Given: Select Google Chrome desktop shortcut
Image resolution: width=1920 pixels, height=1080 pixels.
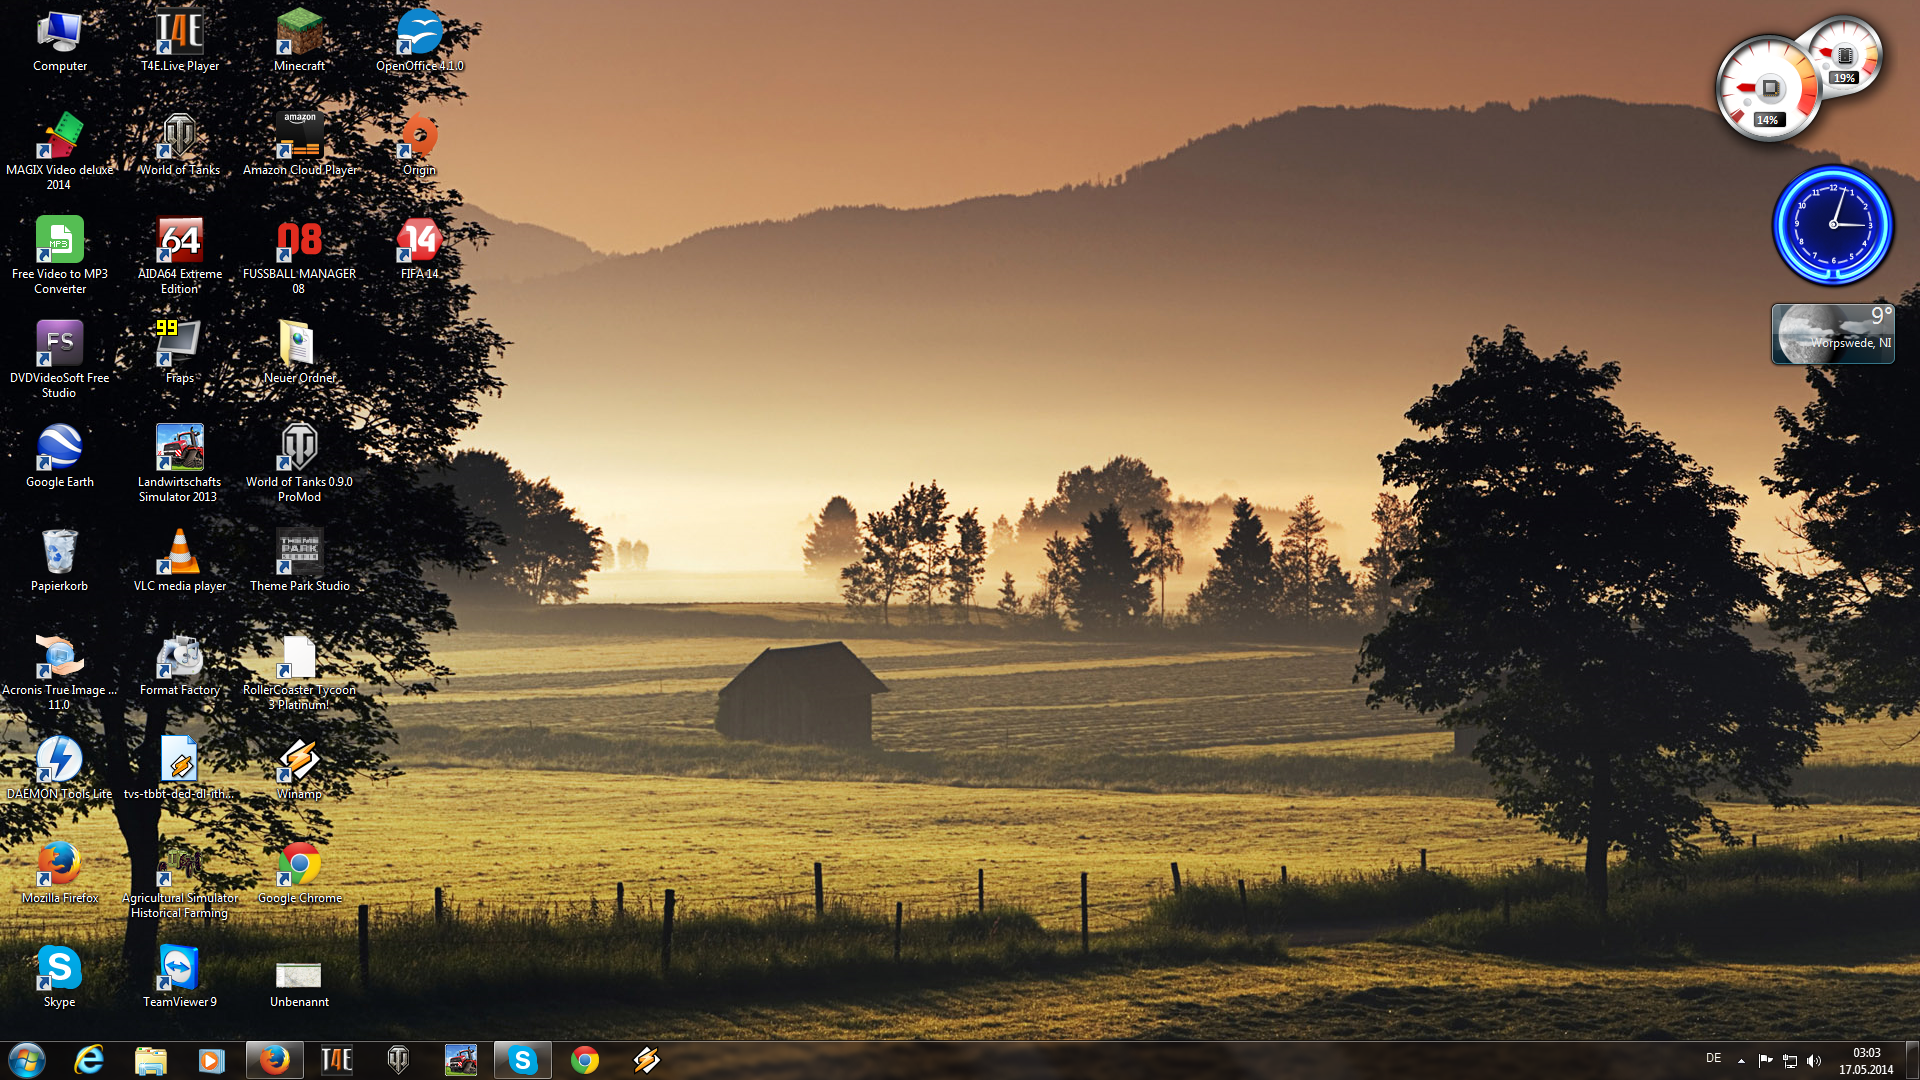Looking at the screenshot, I should [300, 873].
